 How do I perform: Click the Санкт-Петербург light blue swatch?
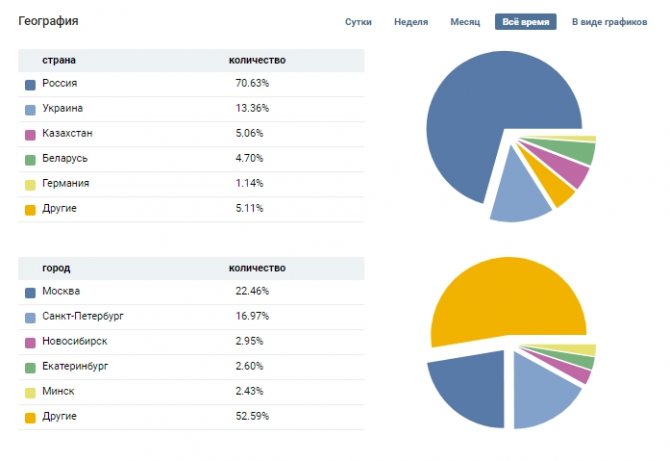(30, 318)
